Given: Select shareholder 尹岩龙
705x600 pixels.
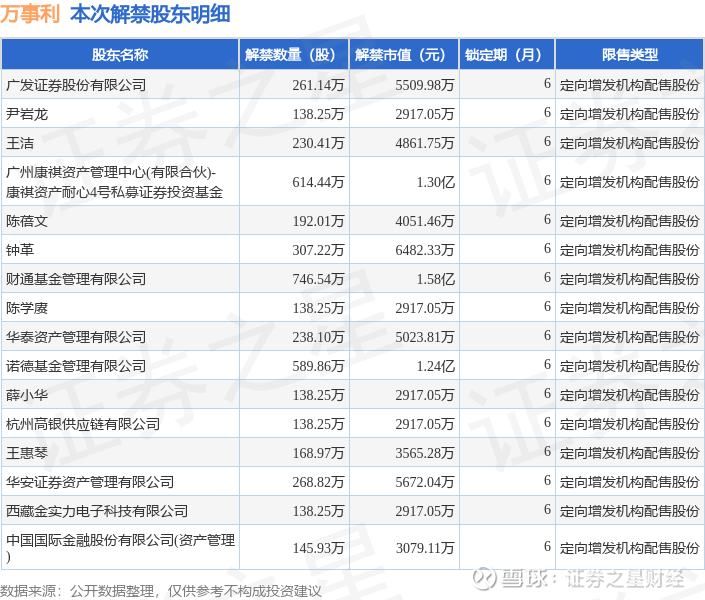Looking at the screenshot, I should pyautogui.click(x=27, y=114).
